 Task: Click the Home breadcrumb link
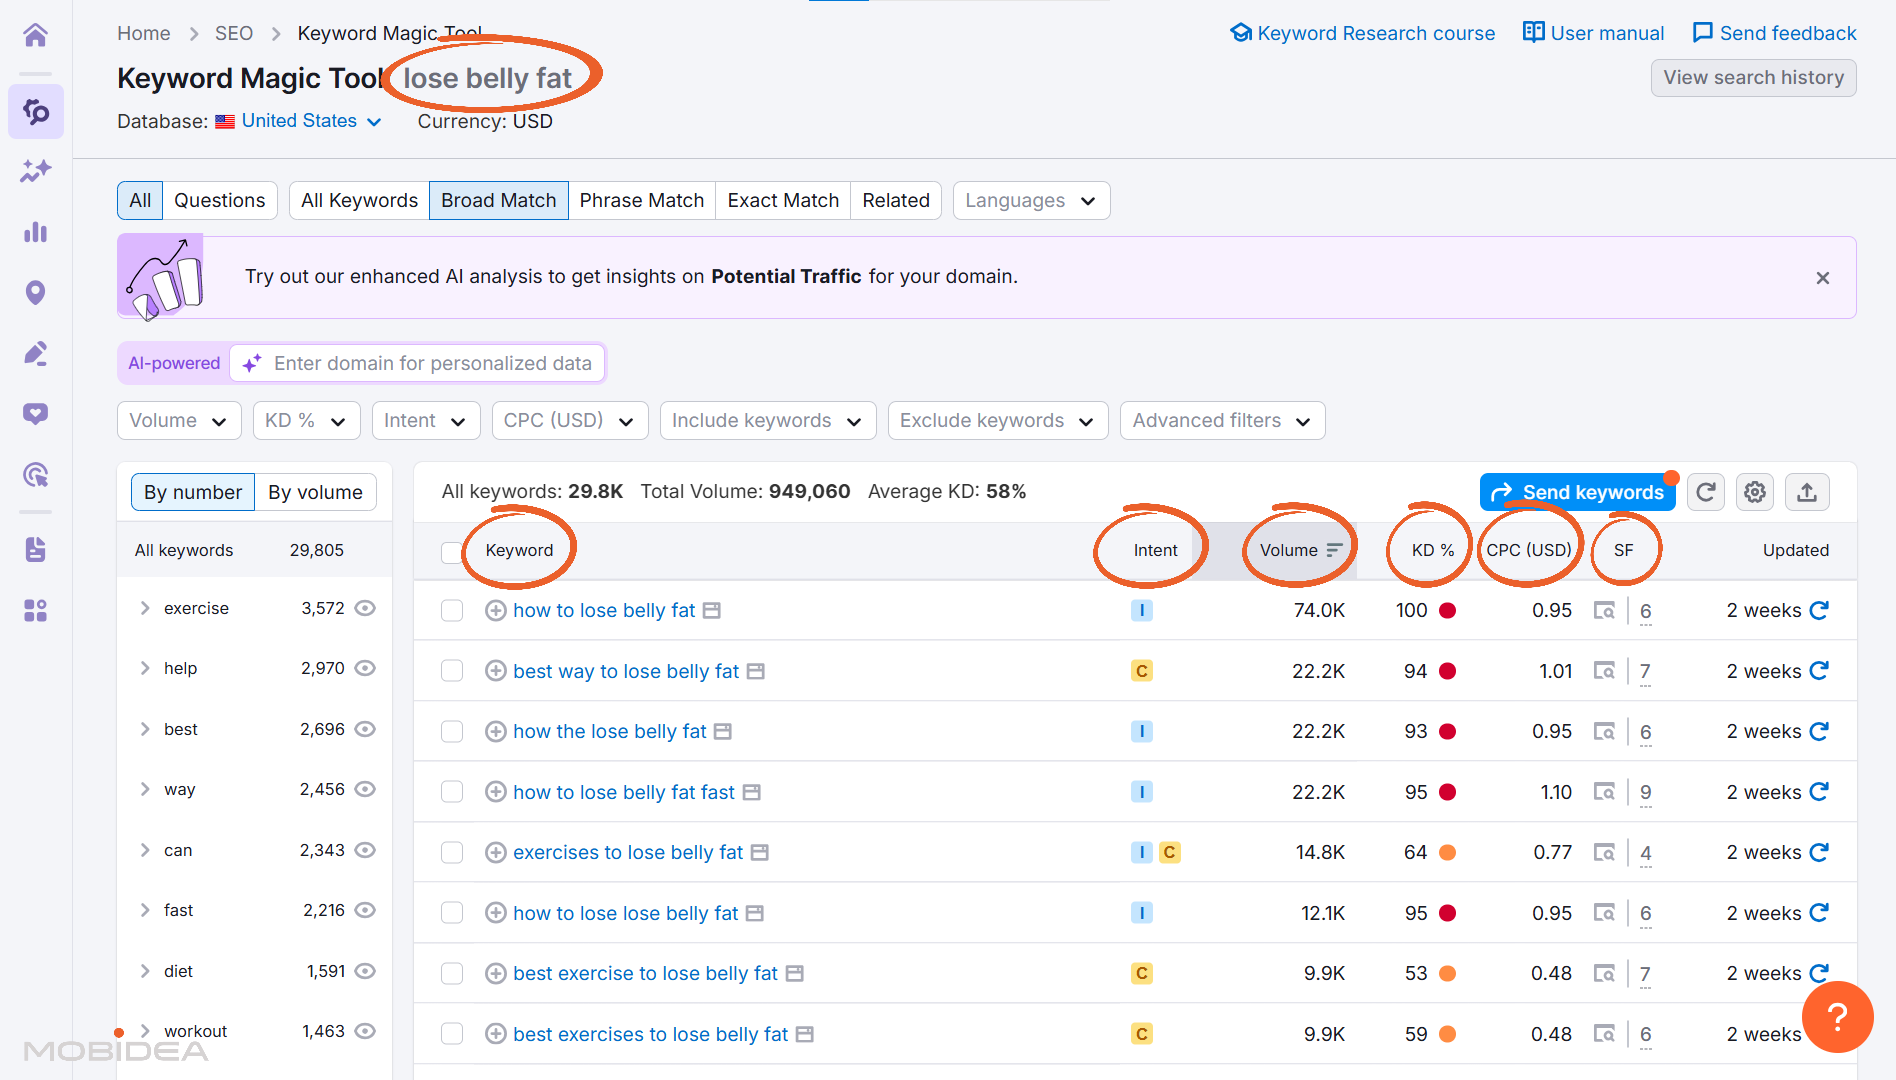click(x=144, y=33)
